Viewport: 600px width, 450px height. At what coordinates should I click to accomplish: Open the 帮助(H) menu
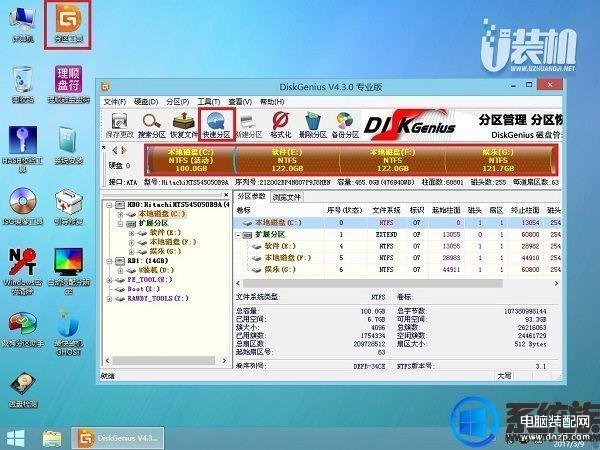272,102
